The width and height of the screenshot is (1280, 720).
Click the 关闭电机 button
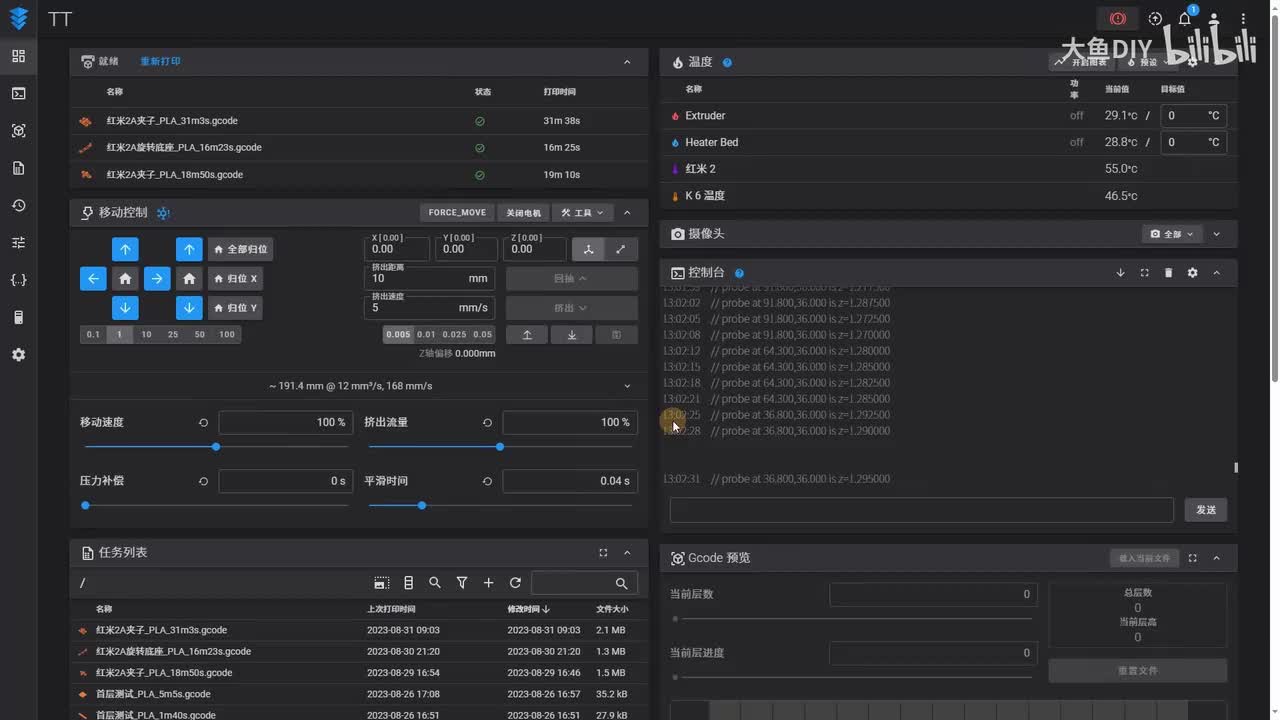[523, 213]
